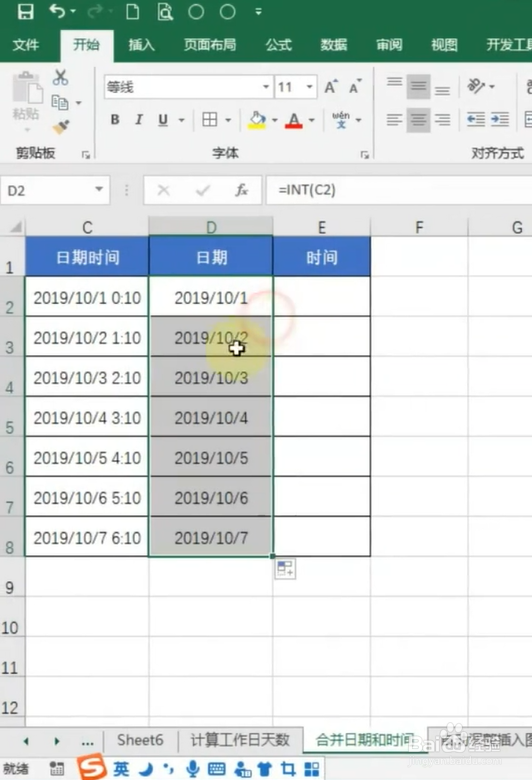532x780 pixels.
Task: Open the Copy options dropdown arrow
Action: coord(79,103)
